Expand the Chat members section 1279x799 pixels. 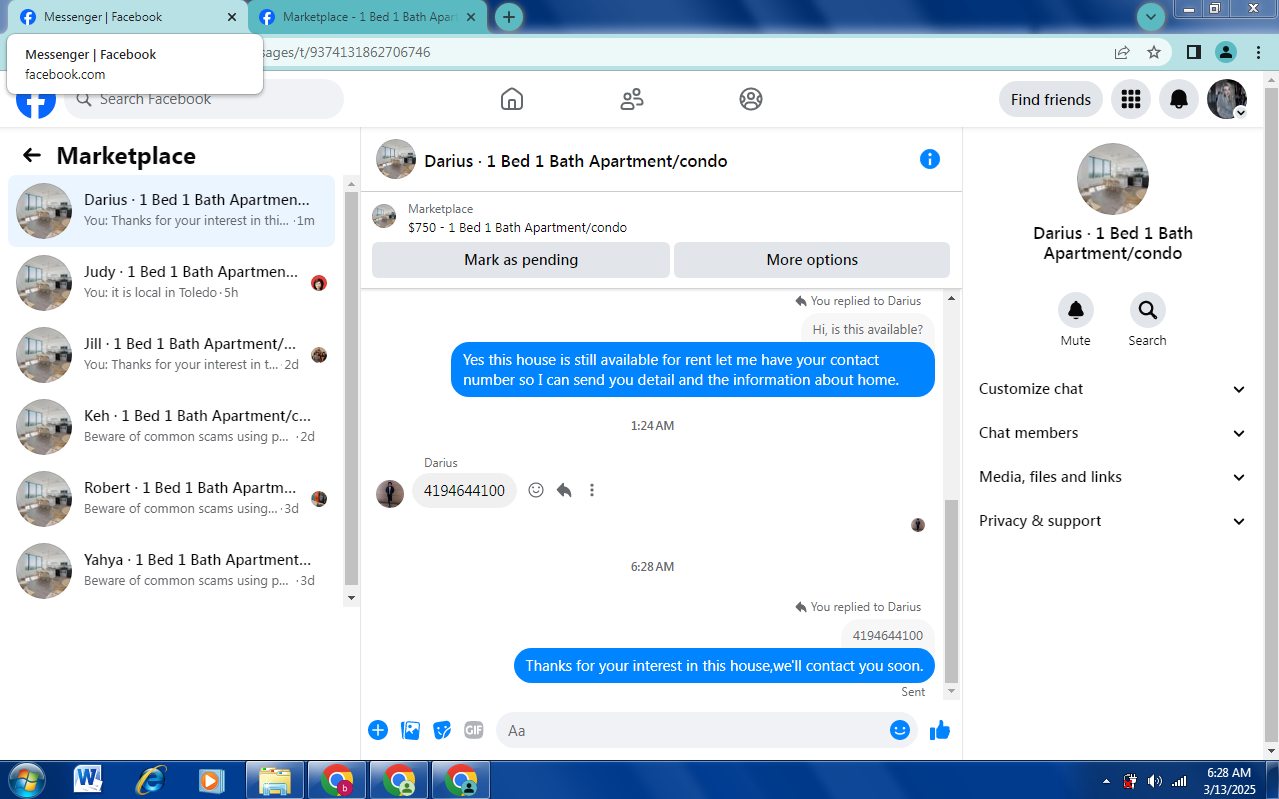point(1112,433)
